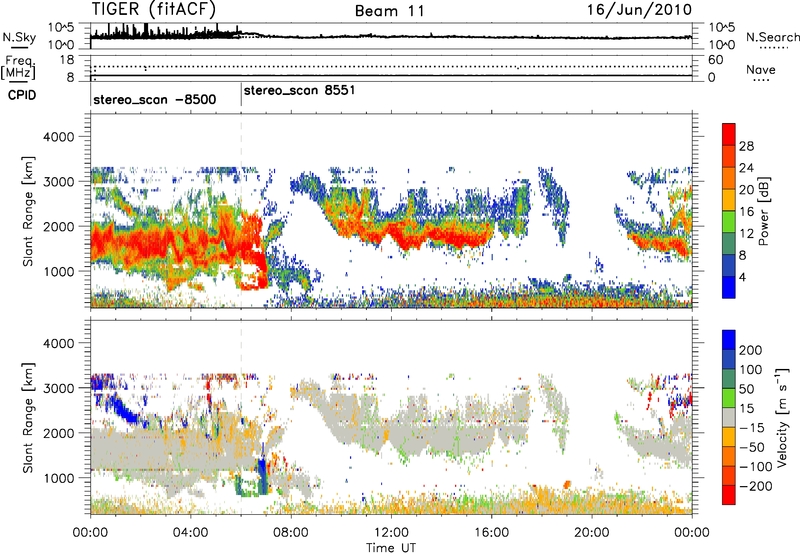
Task: Click the "Nave" legend label
Action: pos(761,69)
